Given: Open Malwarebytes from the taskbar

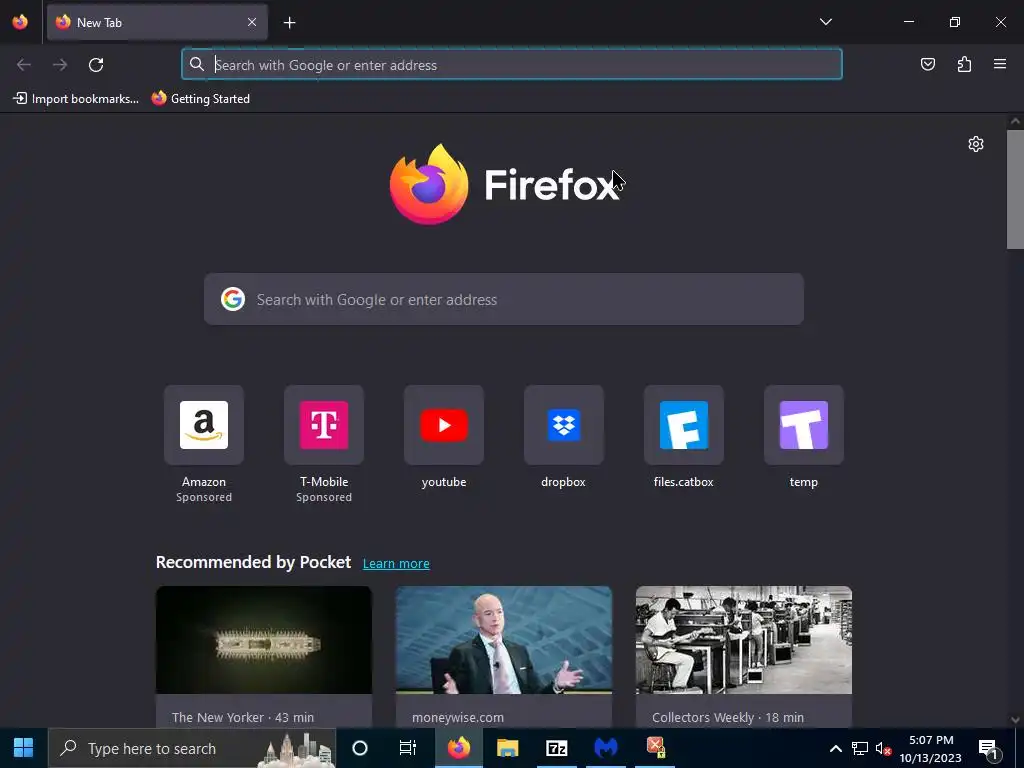Looking at the screenshot, I should click(605, 748).
